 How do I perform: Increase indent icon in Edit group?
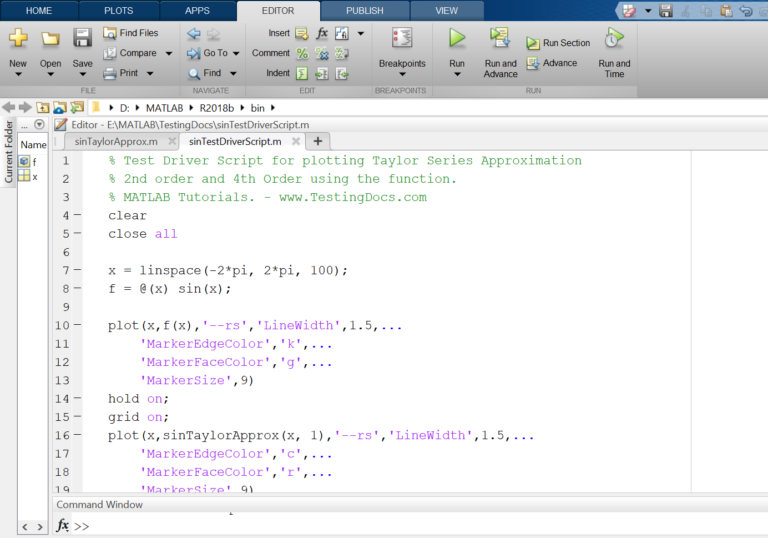322,73
